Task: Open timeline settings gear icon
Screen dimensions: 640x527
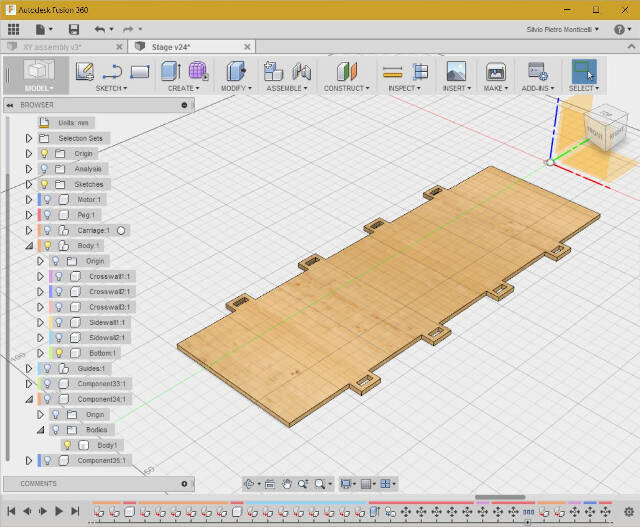Action: (629, 511)
